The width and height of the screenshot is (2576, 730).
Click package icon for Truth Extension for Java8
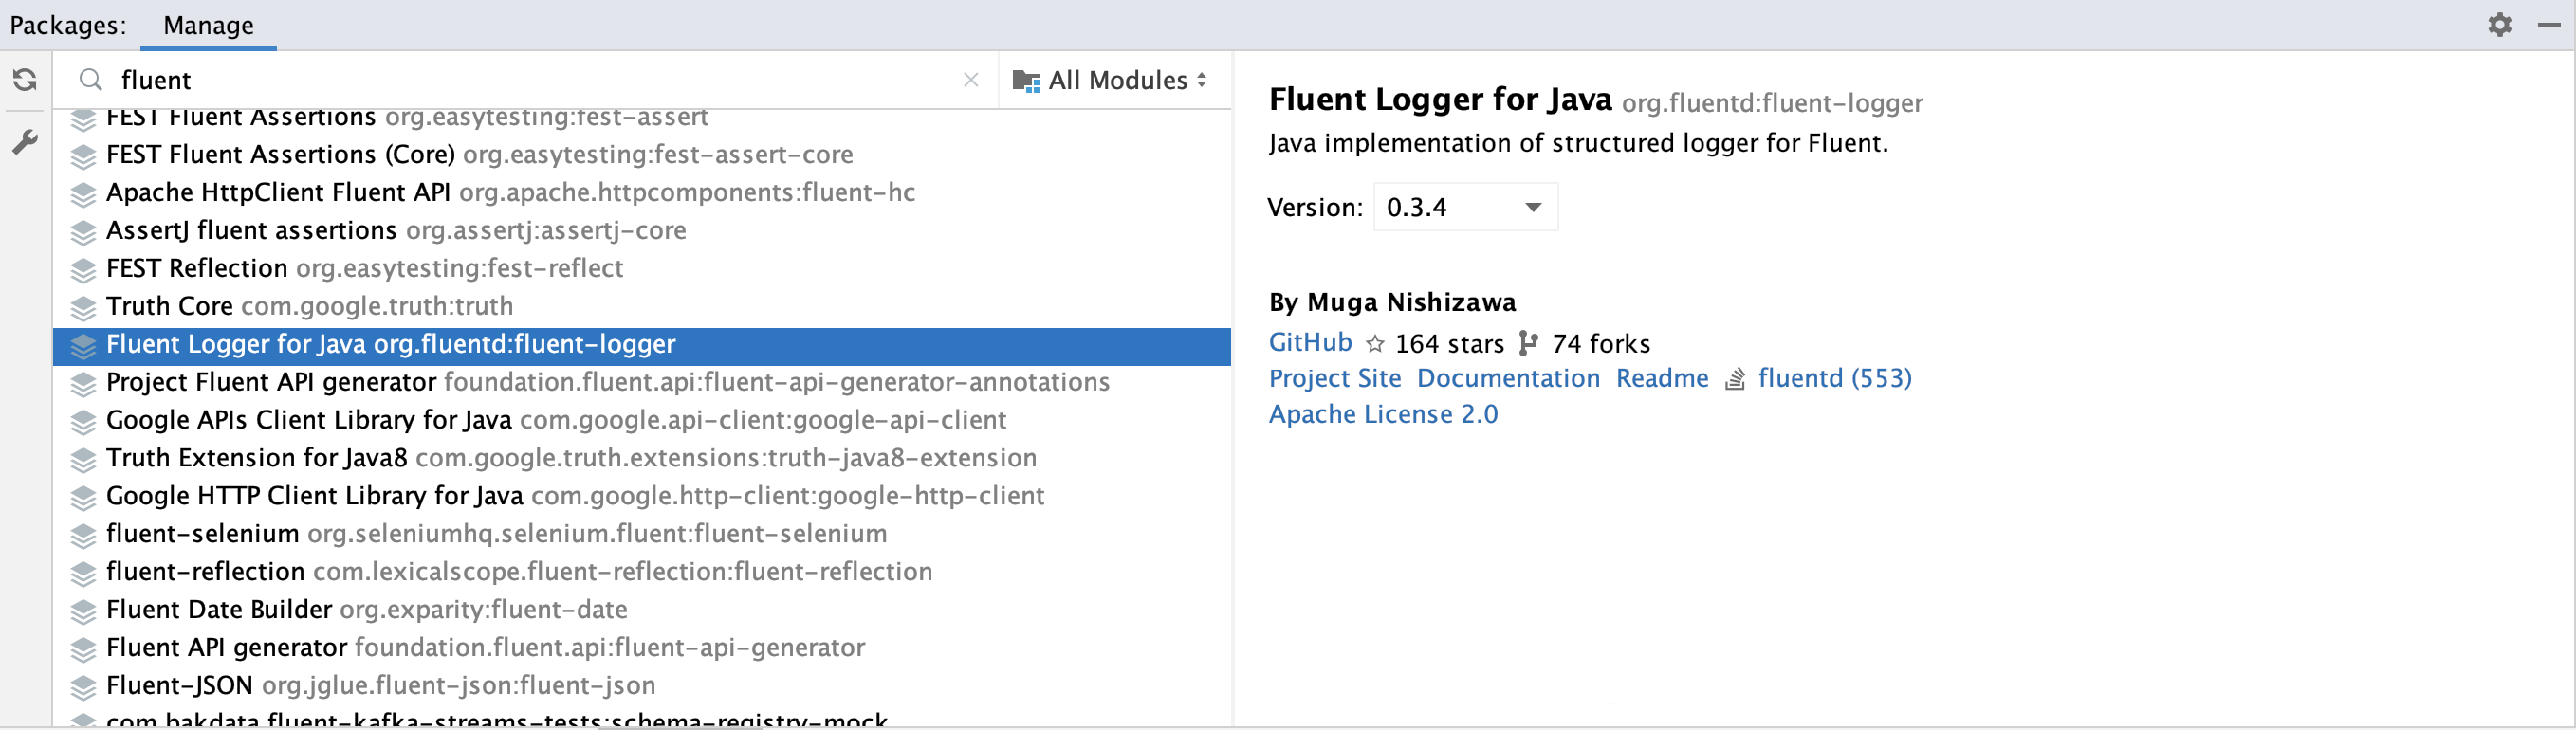[x=84, y=459]
